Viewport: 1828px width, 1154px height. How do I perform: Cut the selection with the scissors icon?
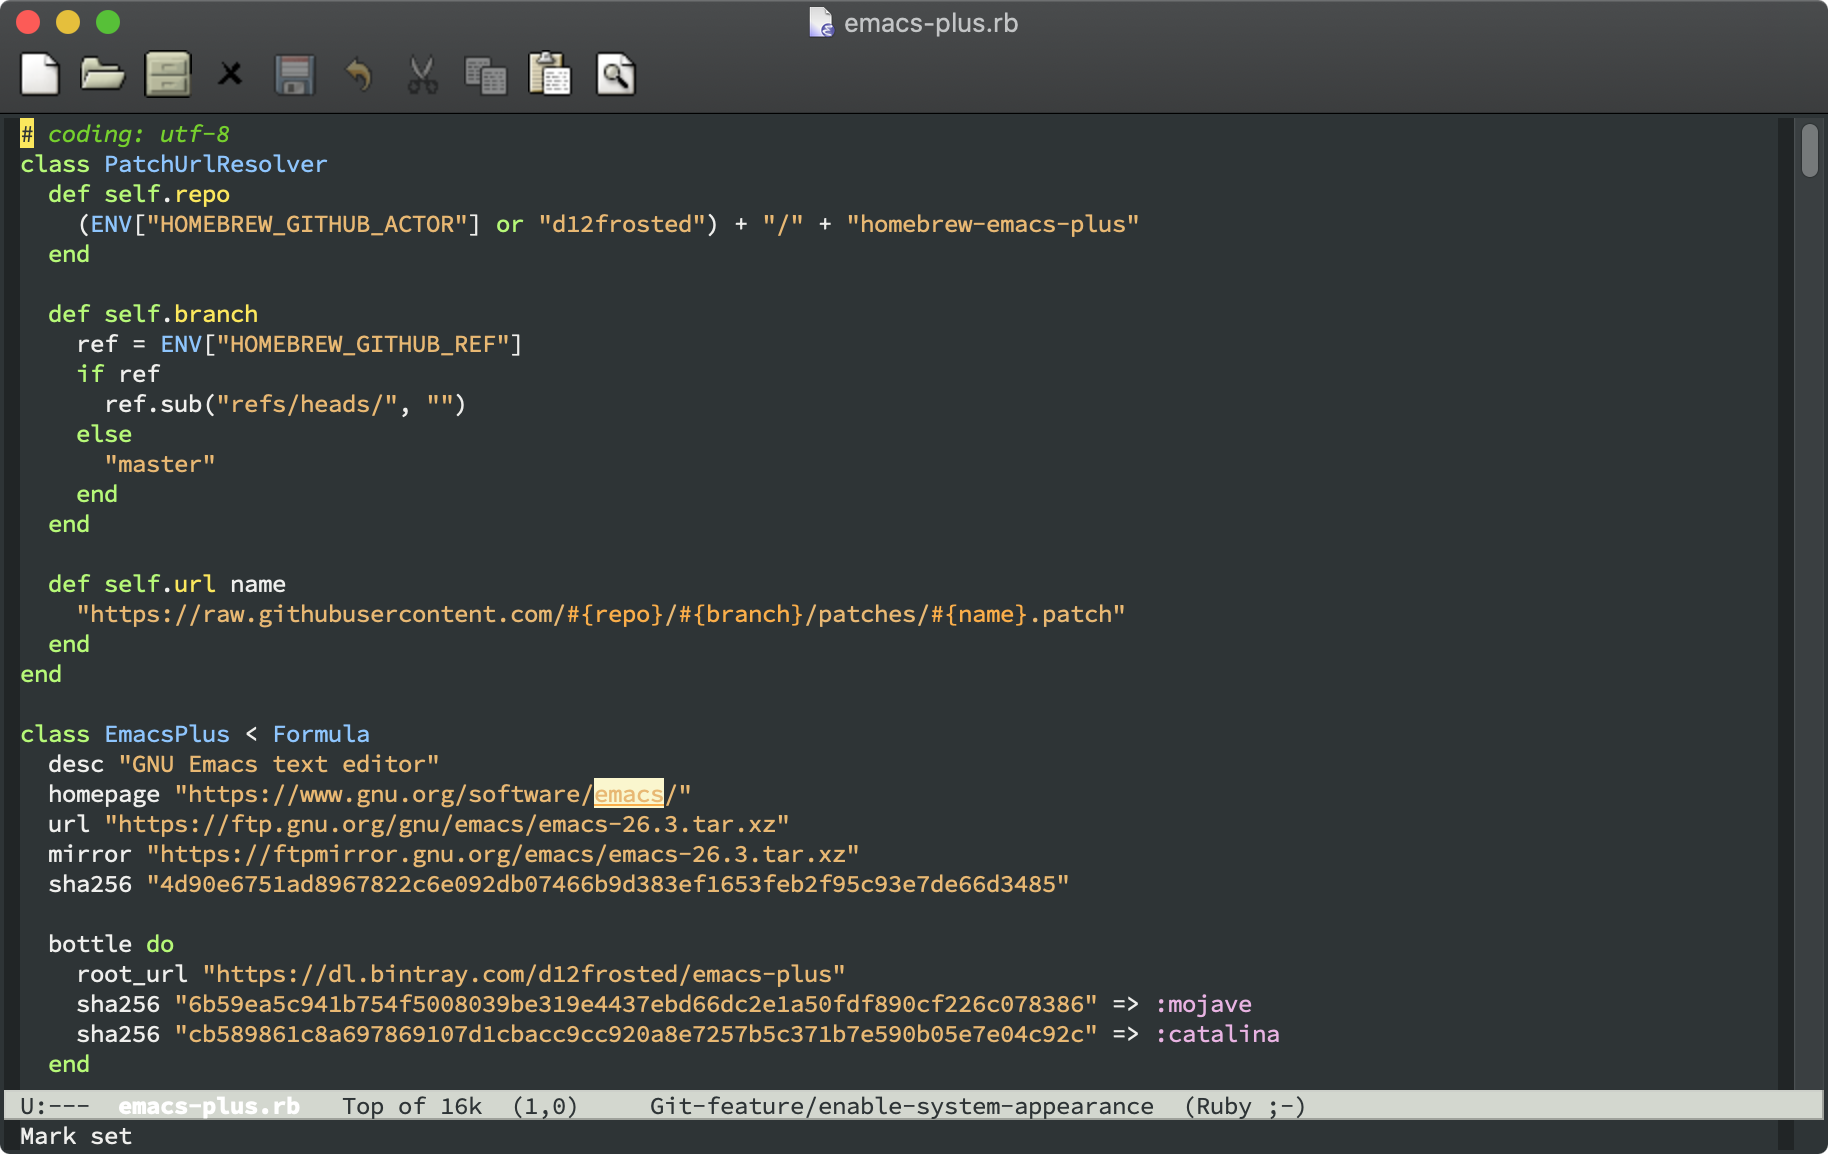tap(422, 75)
